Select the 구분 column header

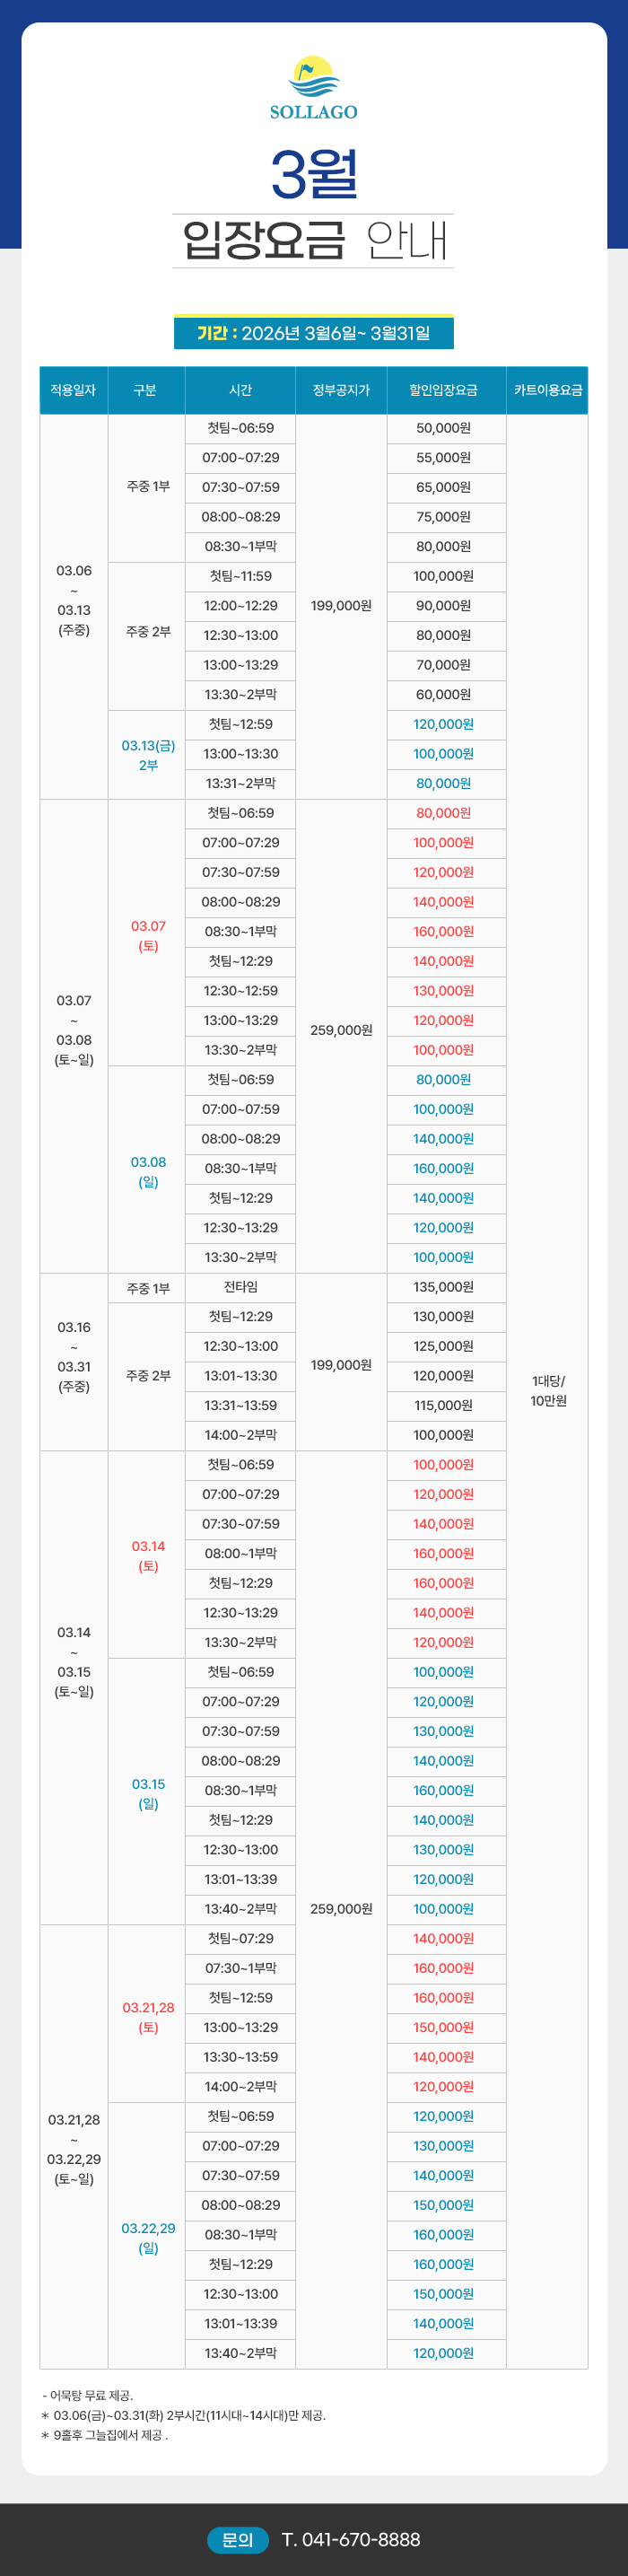coord(145,390)
